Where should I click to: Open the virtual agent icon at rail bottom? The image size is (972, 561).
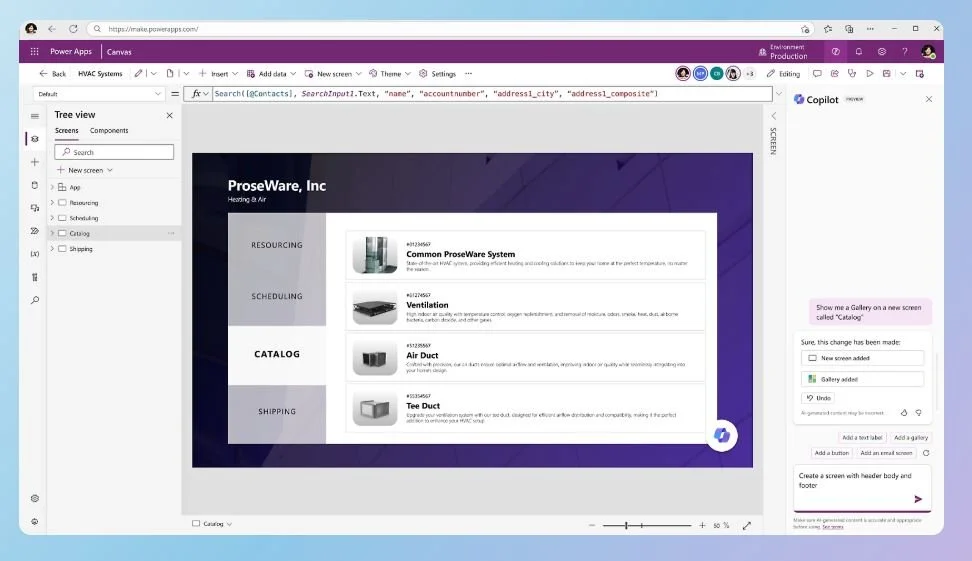(35, 521)
